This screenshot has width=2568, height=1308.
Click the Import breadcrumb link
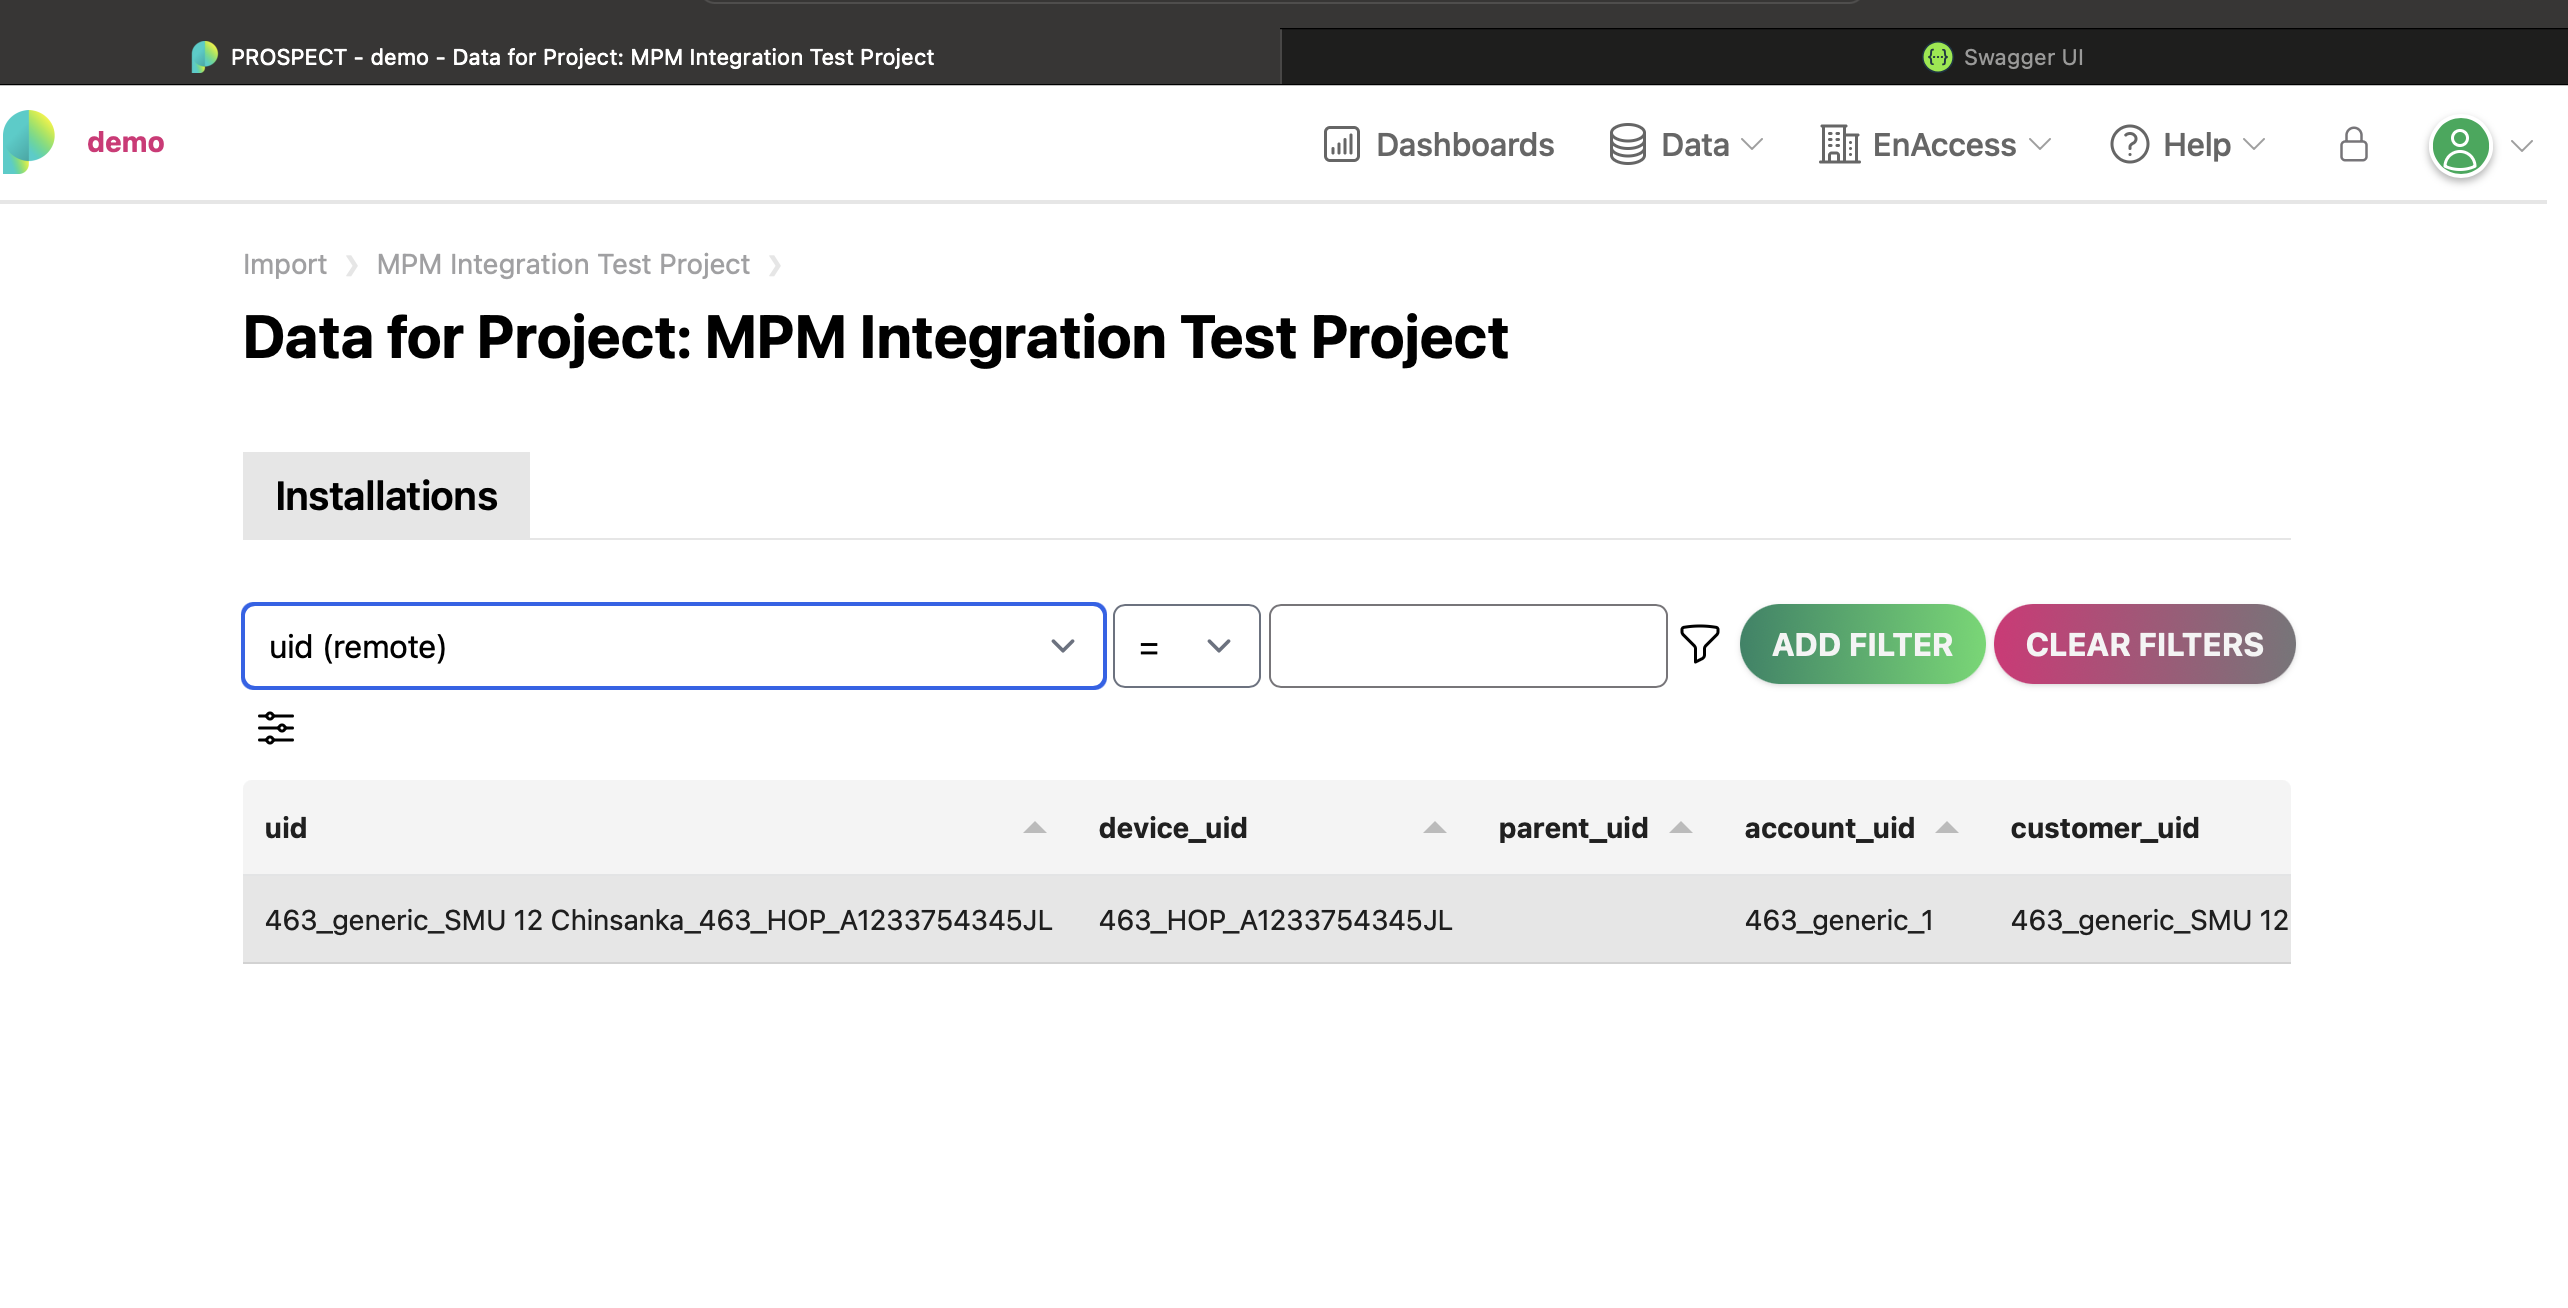tap(284, 263)
